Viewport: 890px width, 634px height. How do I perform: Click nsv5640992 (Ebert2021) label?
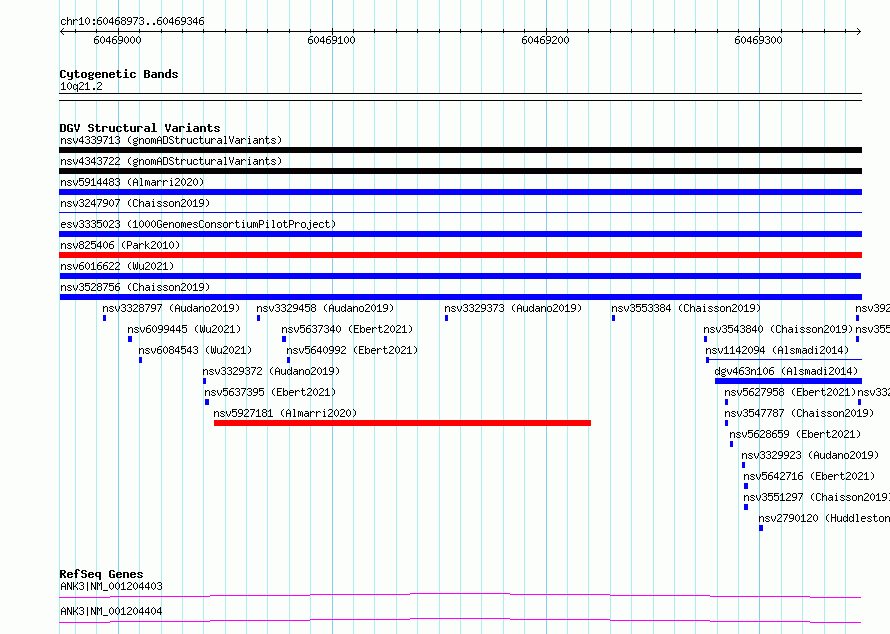point(352,350)
